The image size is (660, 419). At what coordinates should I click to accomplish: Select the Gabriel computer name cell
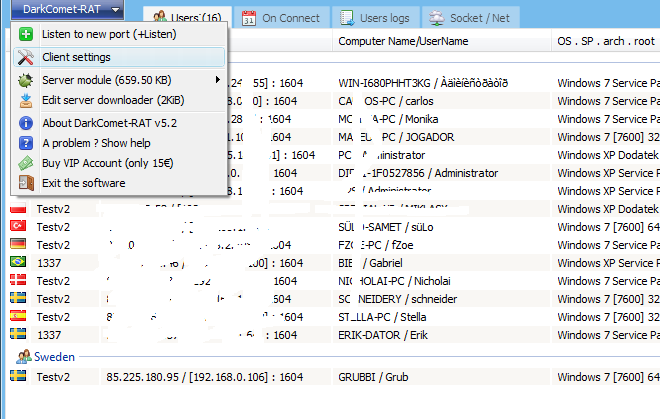click(370, 263)
